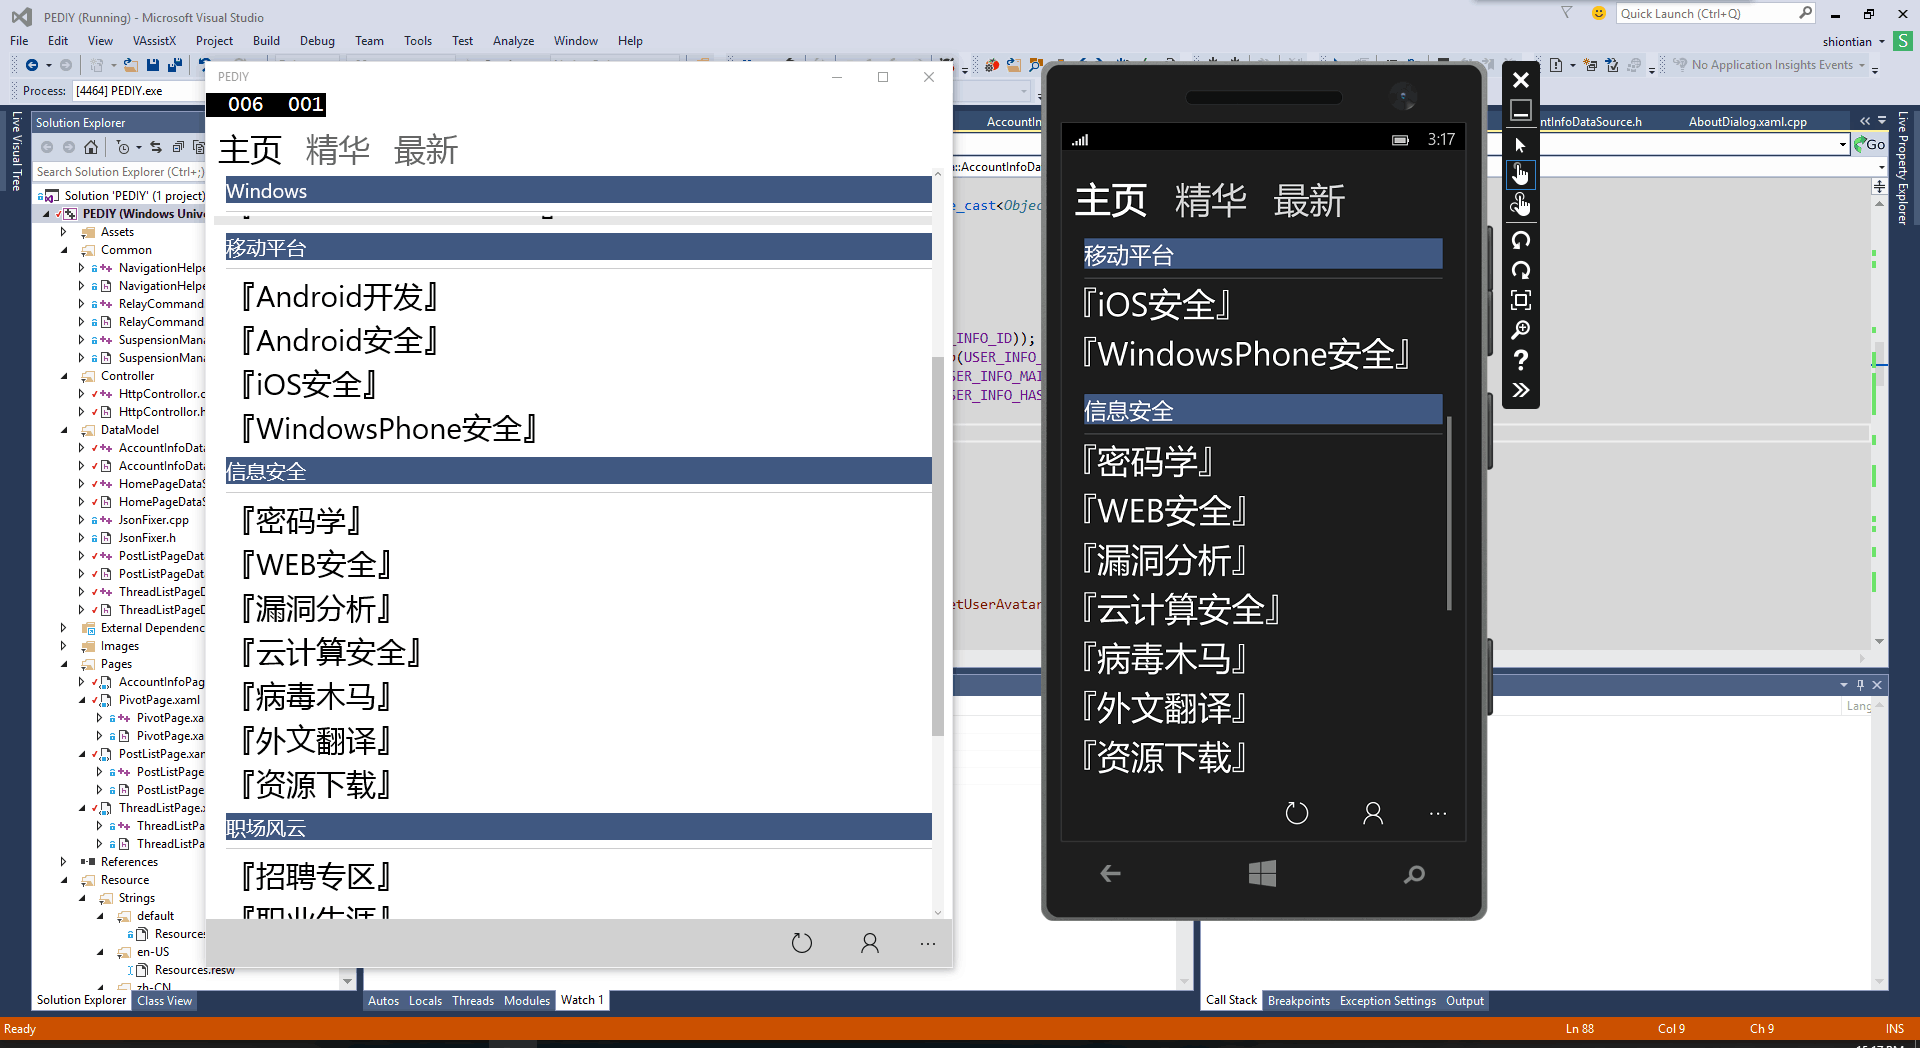
Task: Click Sync with Active Document icon
Action: (x=156, y=147)
